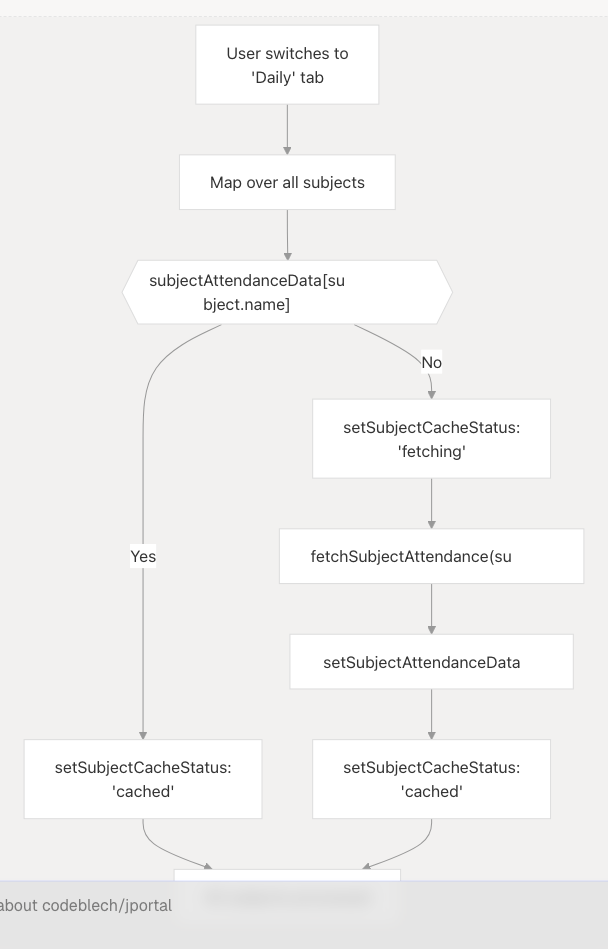Click the arrow from setSubjectAttendanceData to 'cached' node
Image resolution: width=608 pixels, height=949 pixels.
(431, 714)
